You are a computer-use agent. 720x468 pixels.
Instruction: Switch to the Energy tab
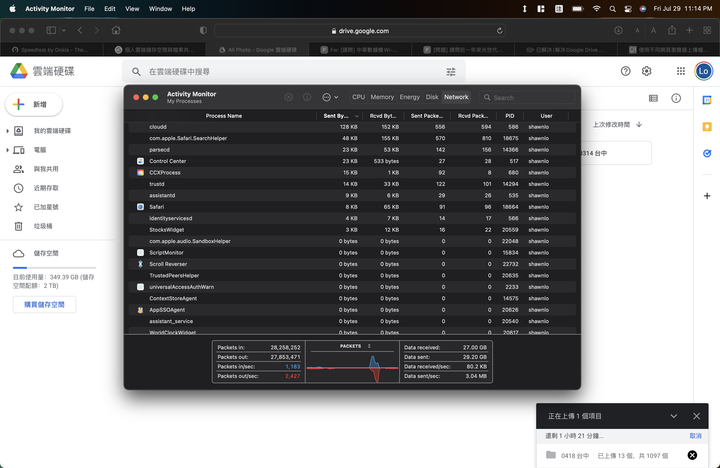[410, 97]
